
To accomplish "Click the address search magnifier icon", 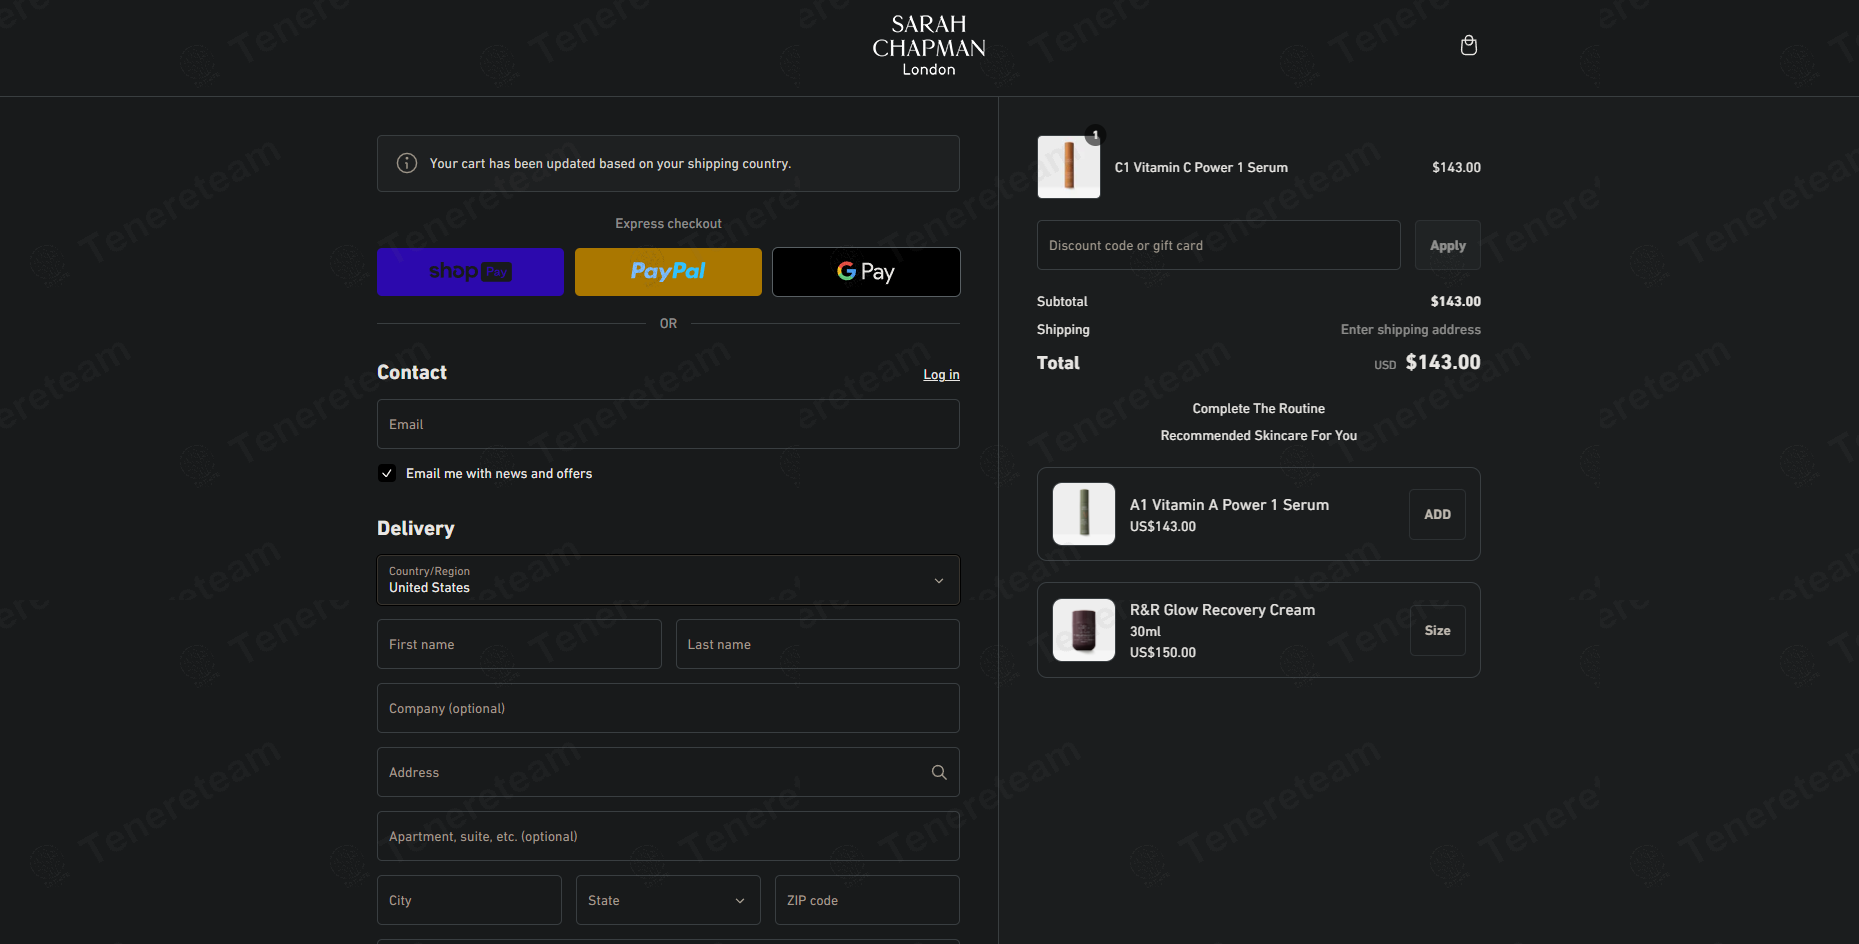I will pos(939,772).
